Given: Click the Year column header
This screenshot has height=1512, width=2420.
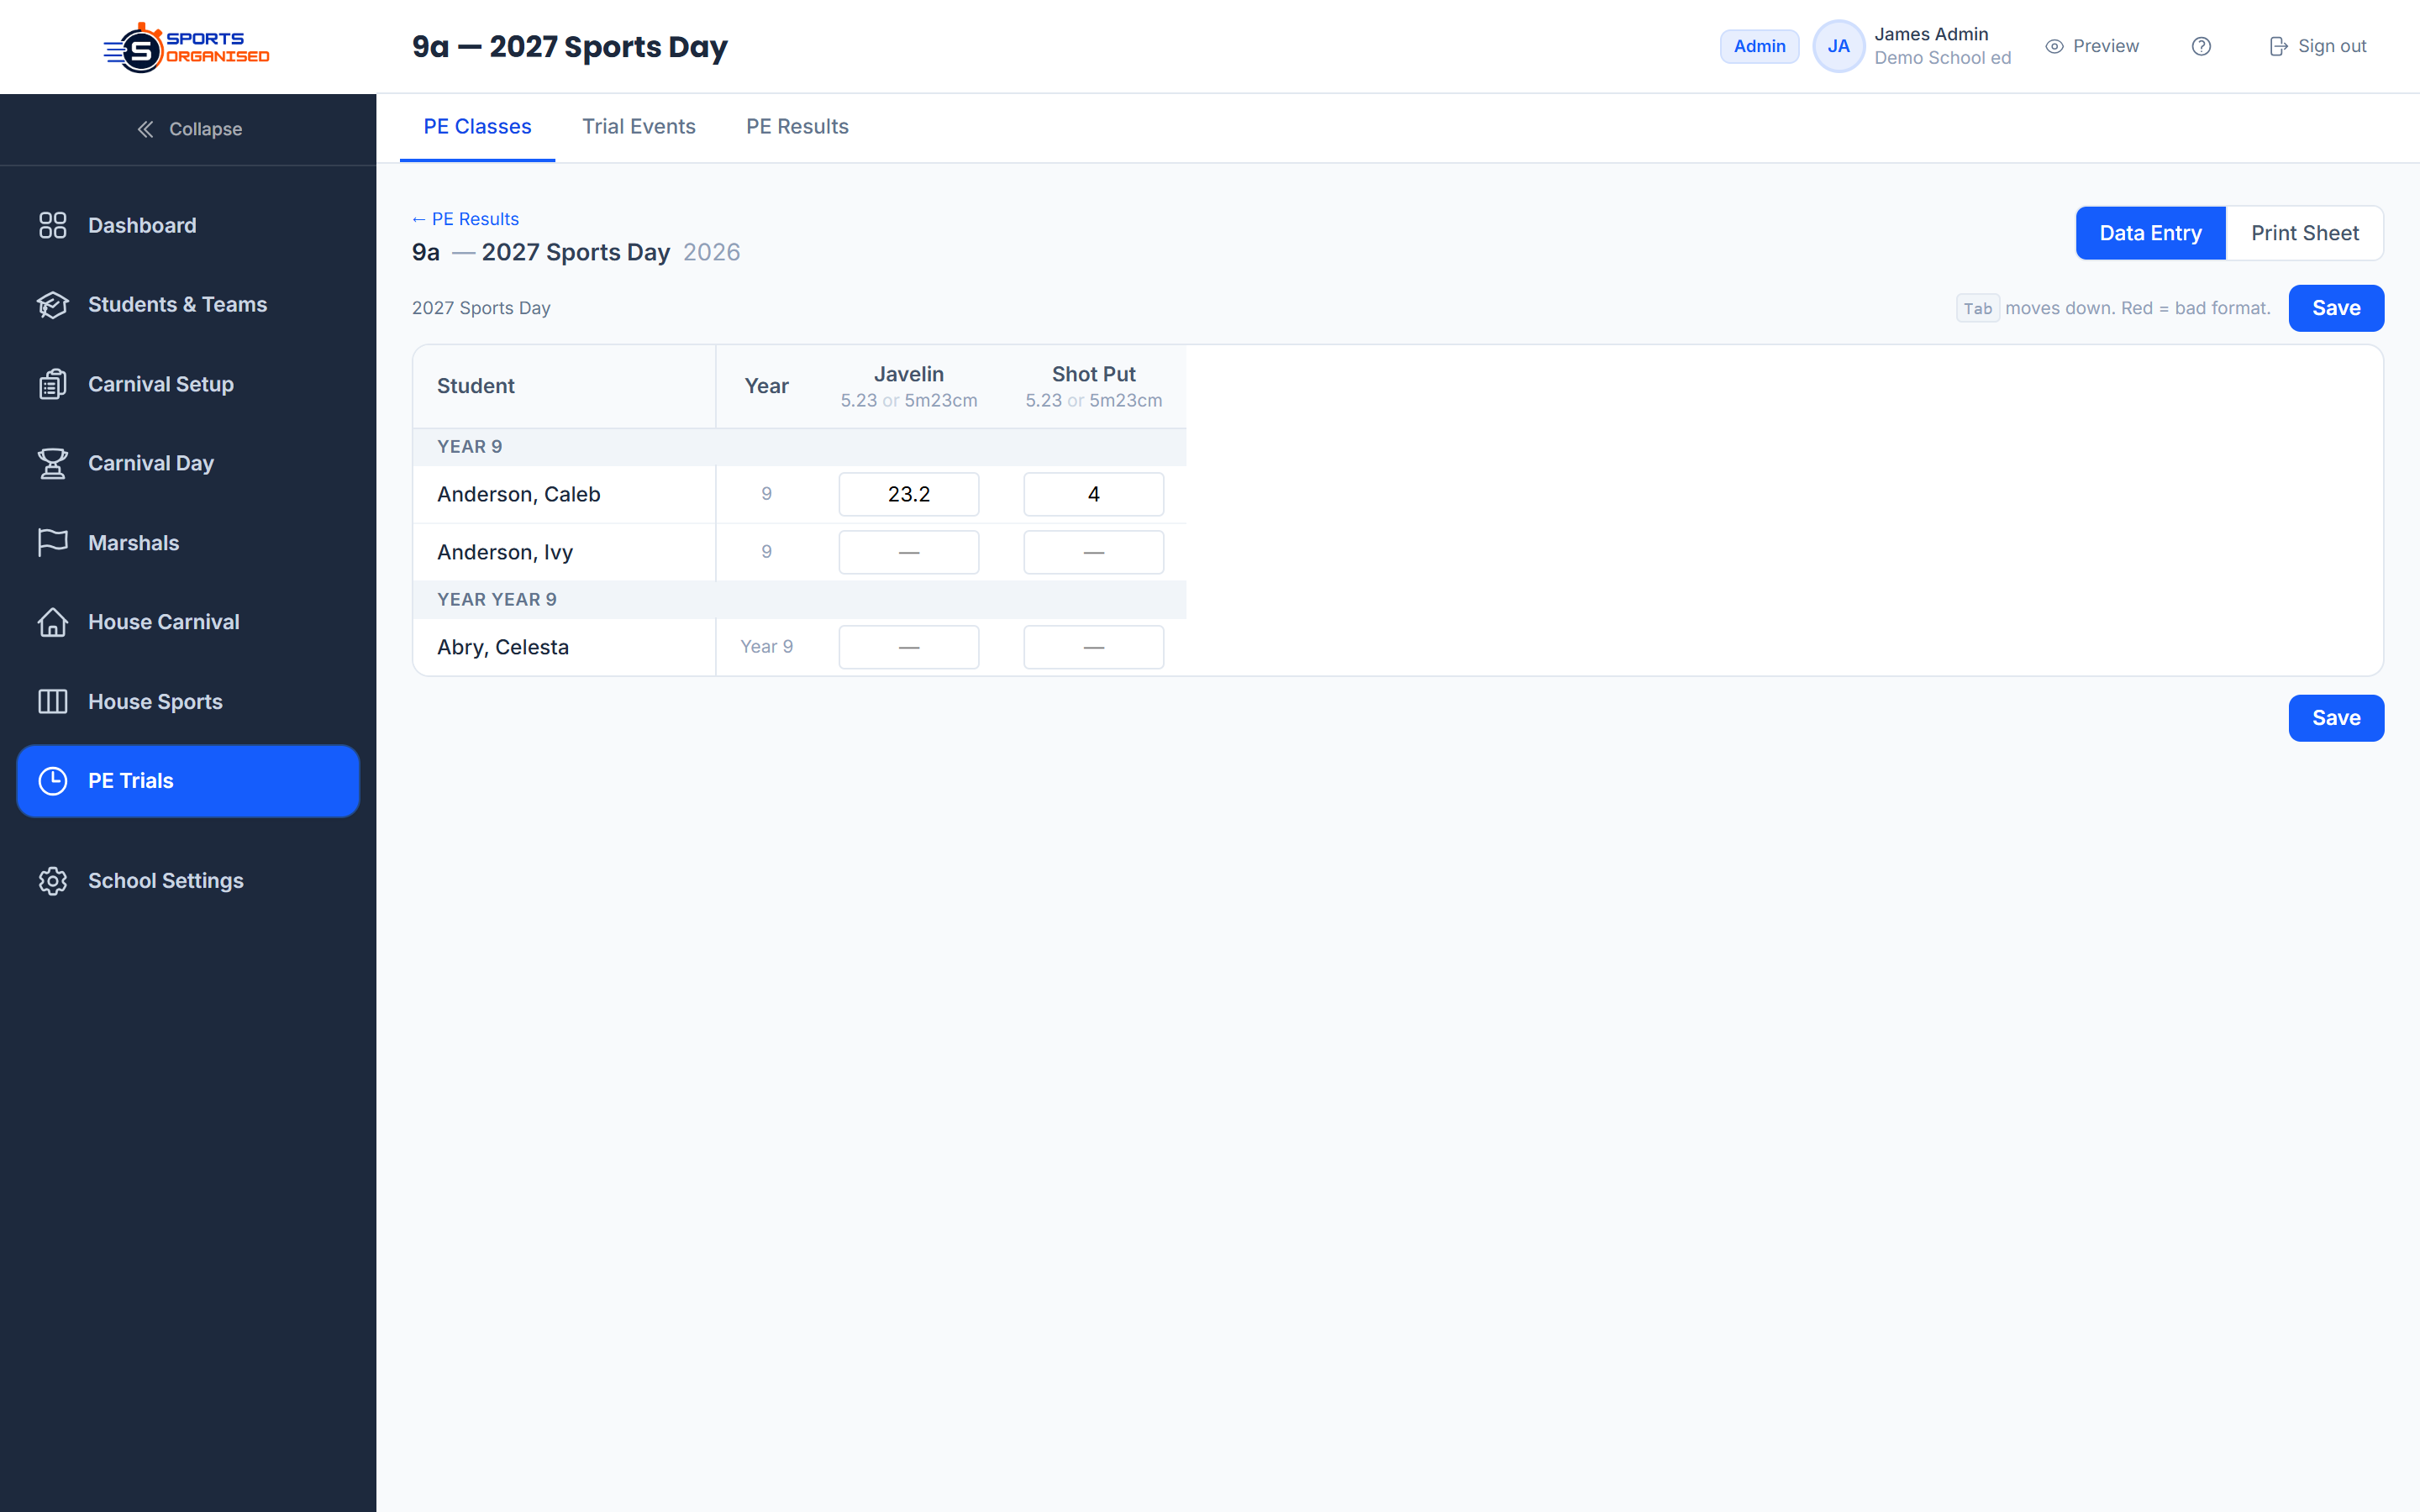Looking at the screenshot, I should tap(766, 386).
